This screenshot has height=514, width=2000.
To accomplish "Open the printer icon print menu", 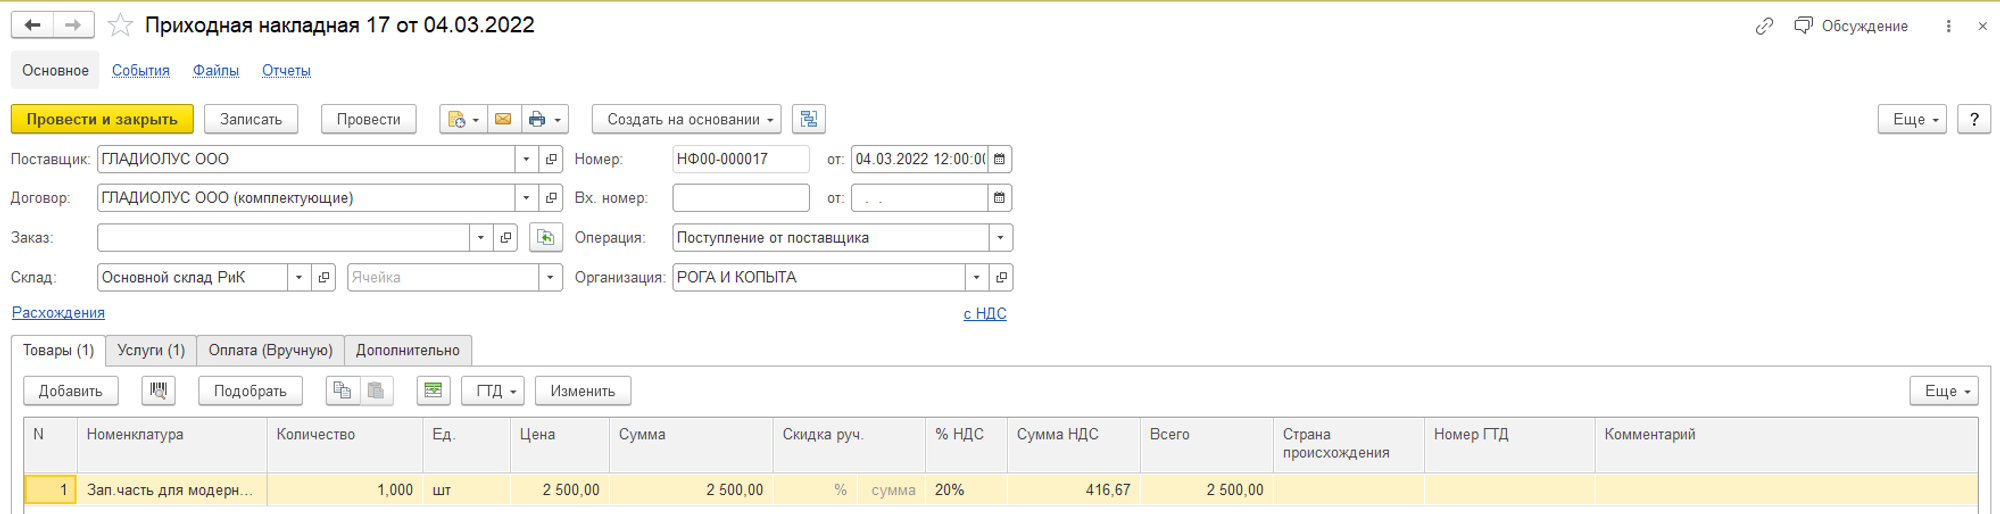I will pos(545,119).
